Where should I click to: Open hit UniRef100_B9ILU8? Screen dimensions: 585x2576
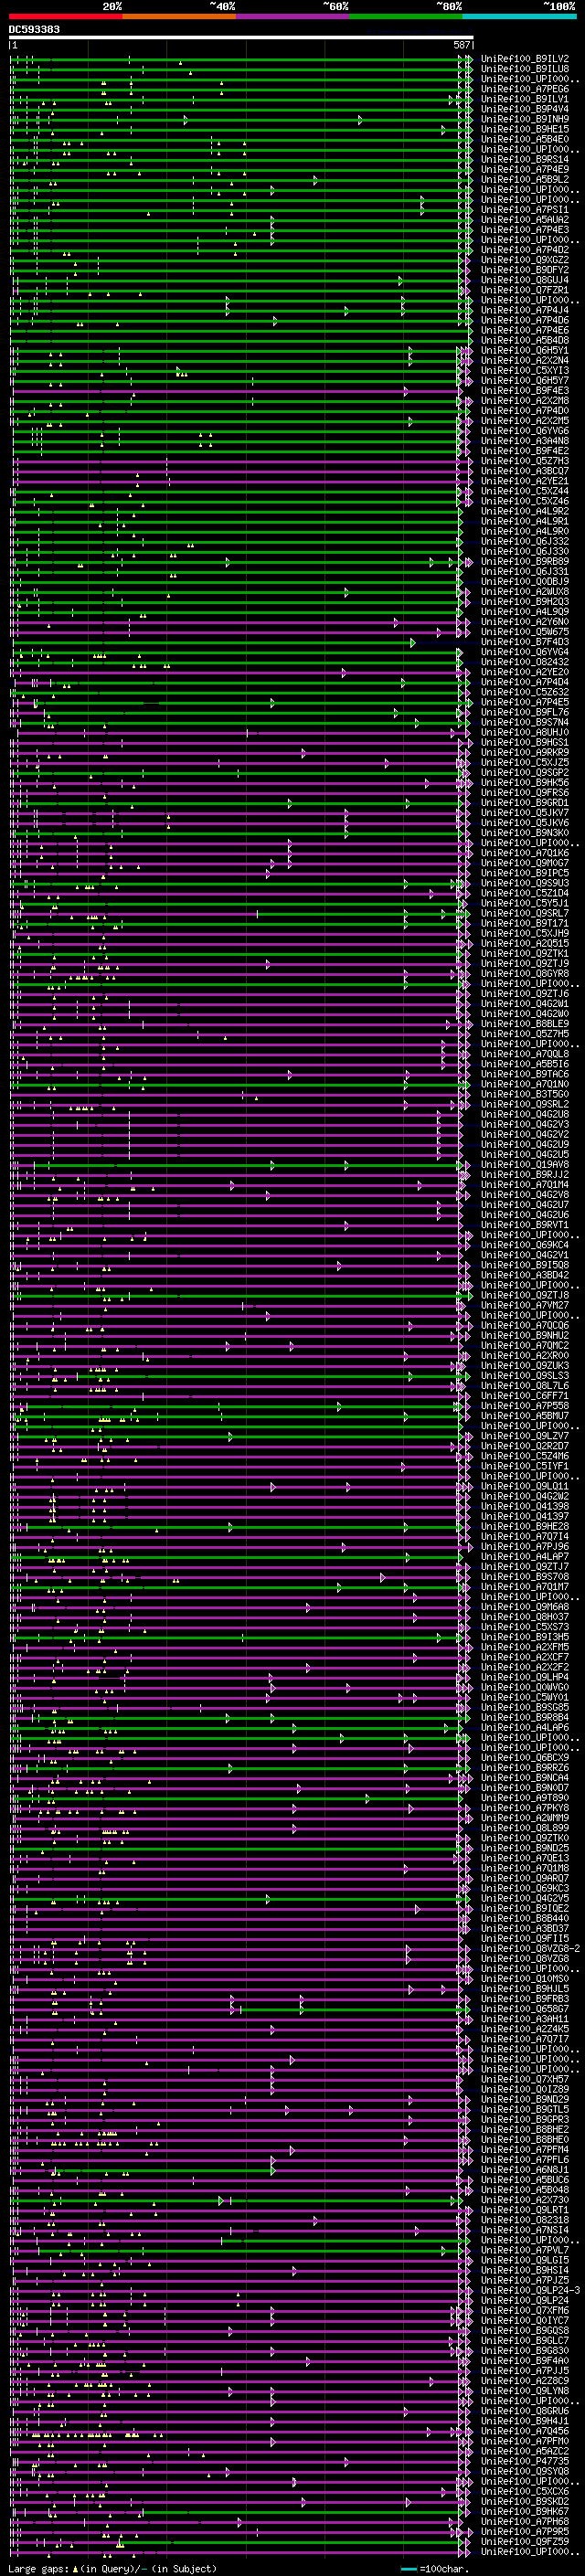pos(525,69)
